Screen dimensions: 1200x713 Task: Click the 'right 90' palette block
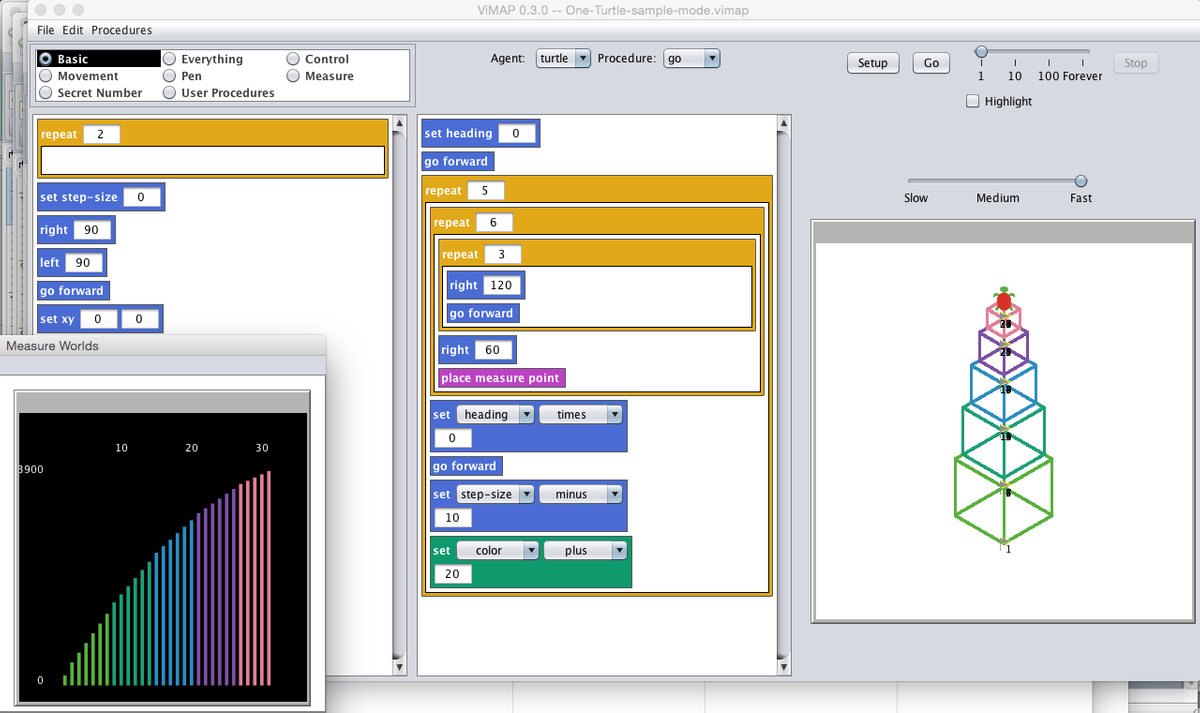76,230
